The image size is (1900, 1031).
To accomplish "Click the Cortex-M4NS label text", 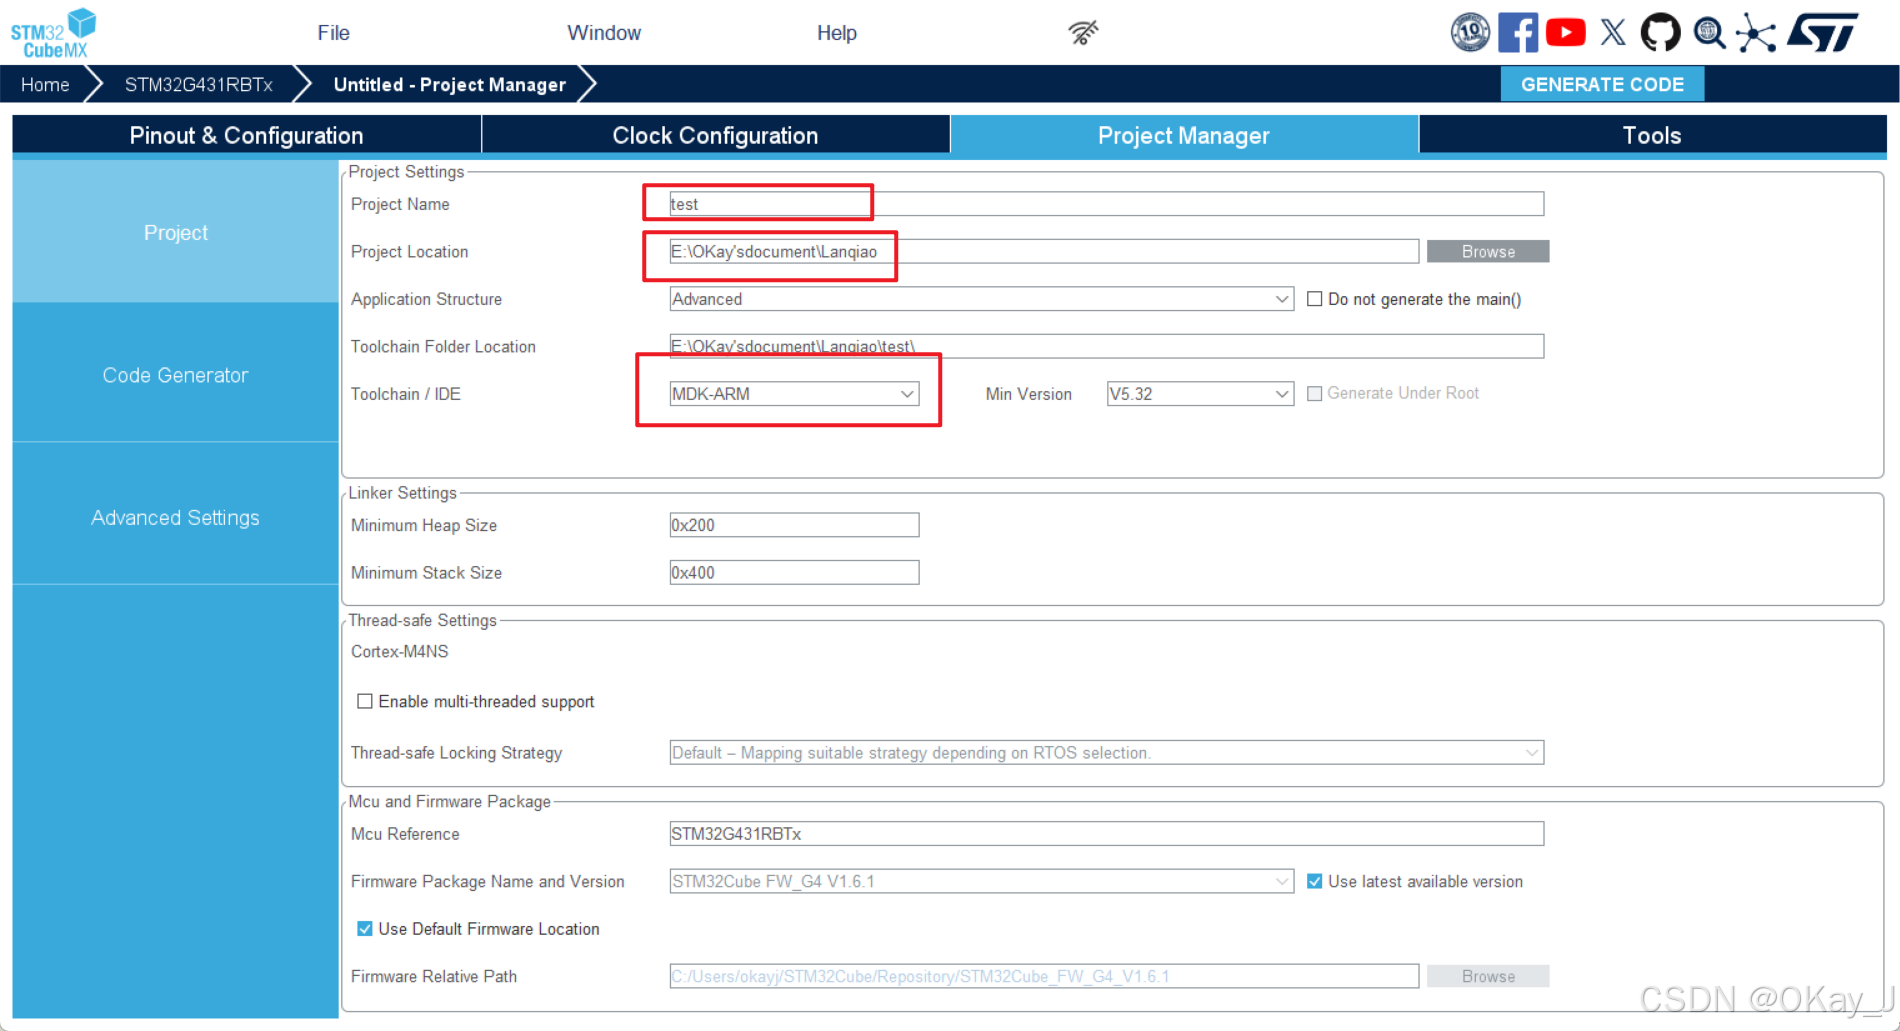I will pos(400,651).
